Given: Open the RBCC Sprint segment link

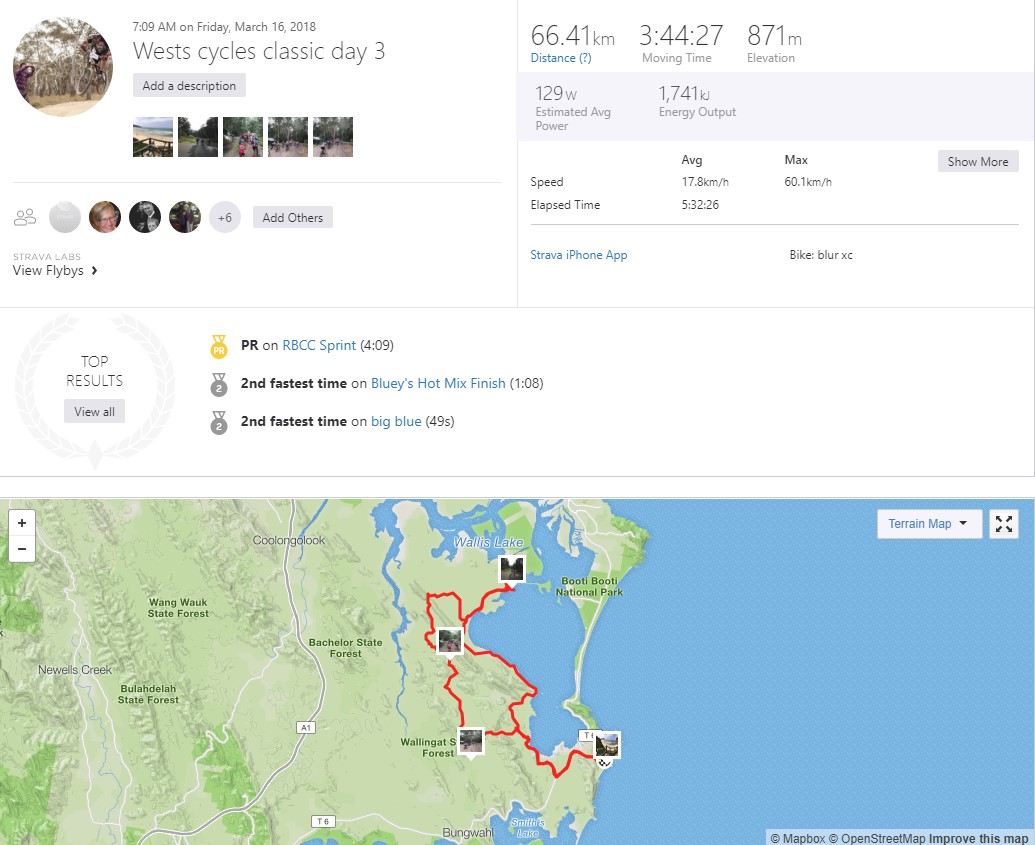Looking at the screenshot, I should [319, 346].
